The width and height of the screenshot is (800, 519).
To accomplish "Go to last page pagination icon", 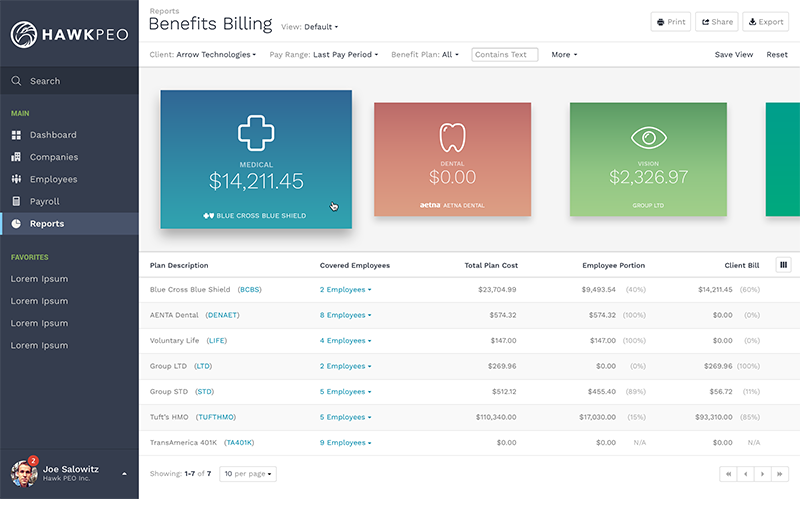I will 780,474.
